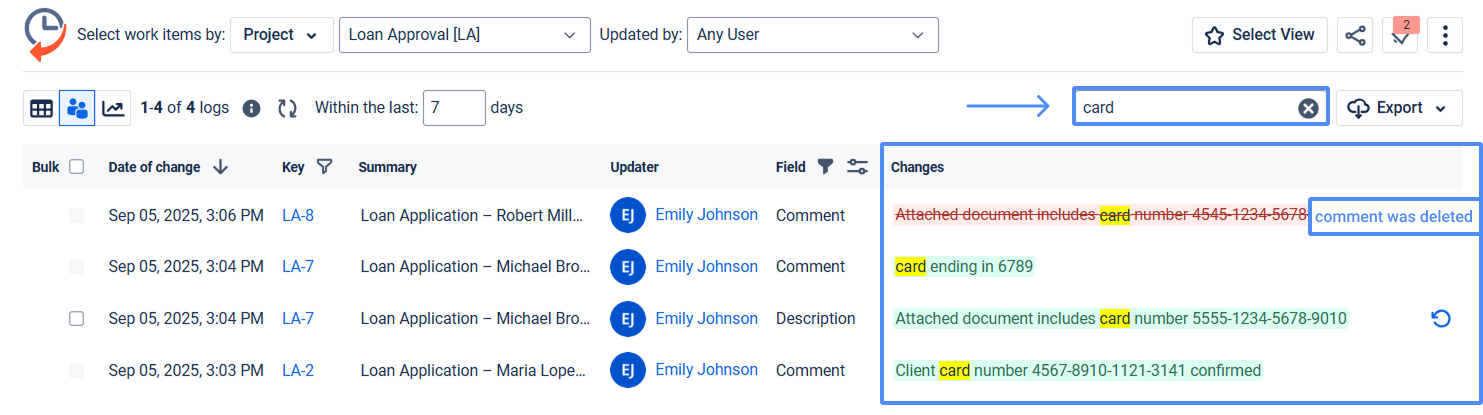Open the Export dropdown menu

[x=1398, y=108]
